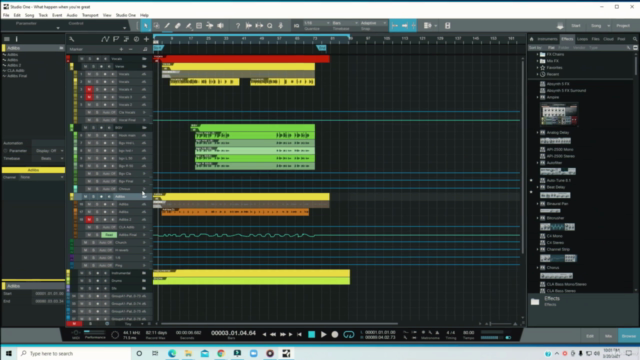
Task: Open the marker track flag icon
Action: pyautogui.click(x=116, y=39)
